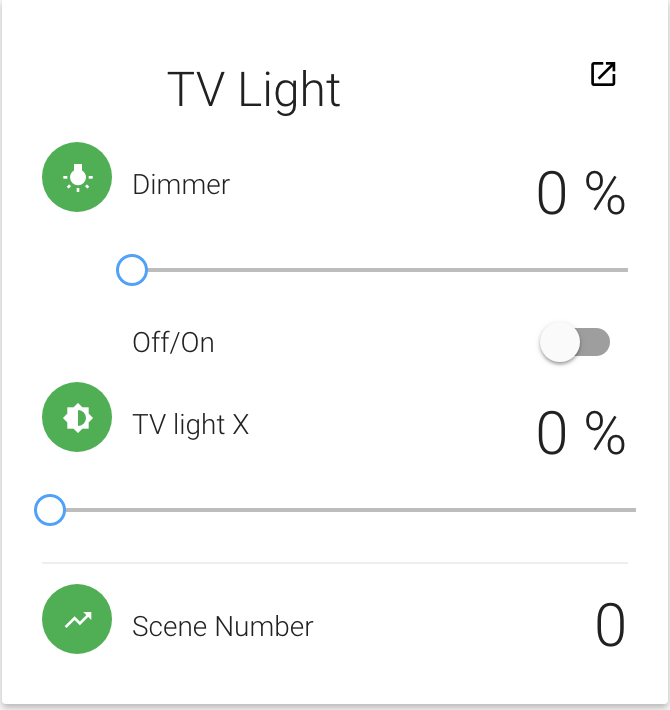Click the Dimmer label text
Screen dimensions: 670x710
click(x=181, y=184)
